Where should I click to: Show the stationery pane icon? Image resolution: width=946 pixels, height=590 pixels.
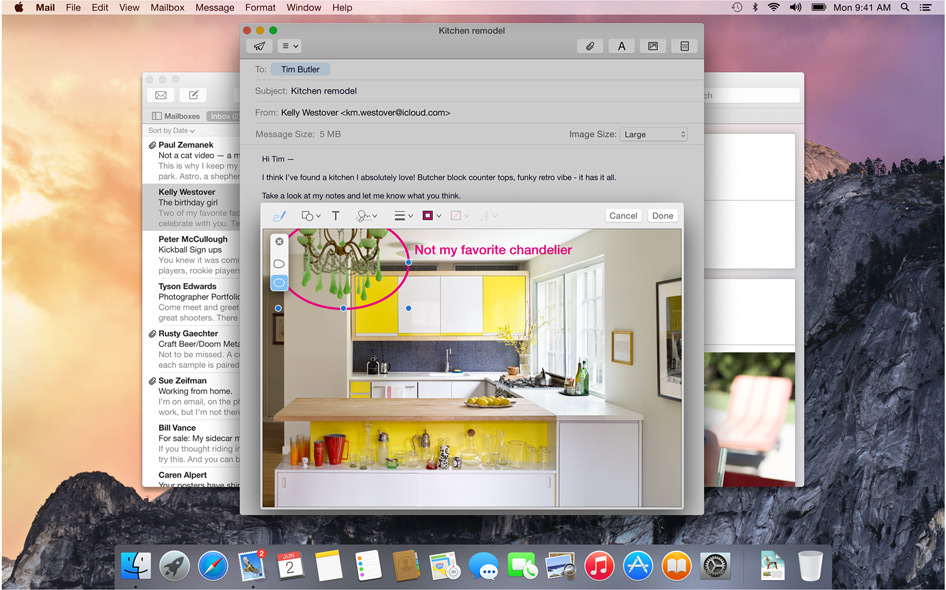click(685, 46)
